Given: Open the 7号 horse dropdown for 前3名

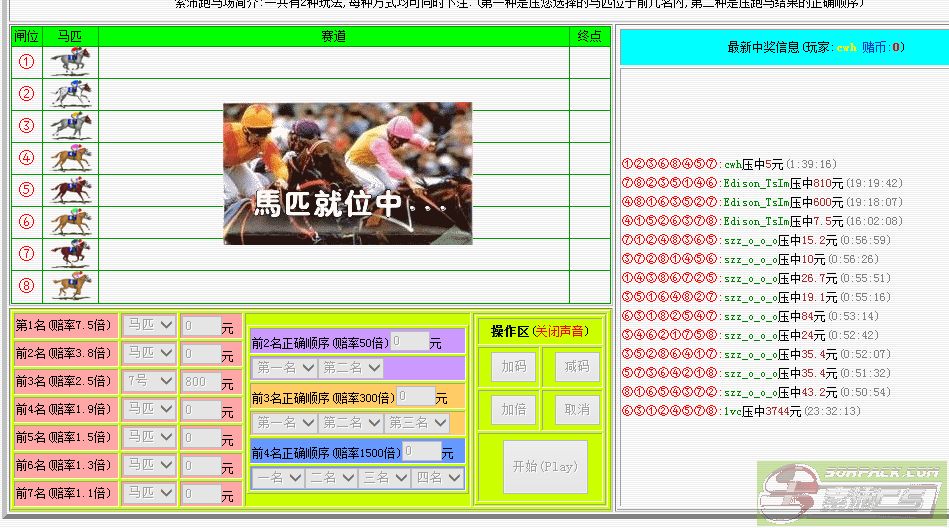Looking at the screenshot, I should [x=149, y=382].
